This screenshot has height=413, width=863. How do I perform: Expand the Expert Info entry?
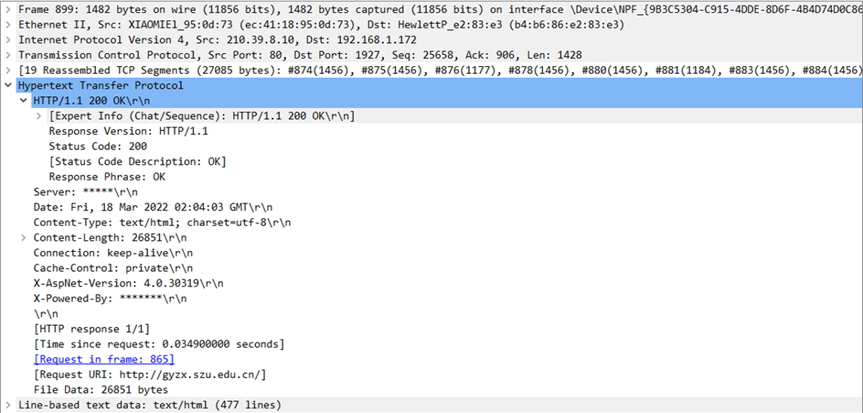coord(39,116)
